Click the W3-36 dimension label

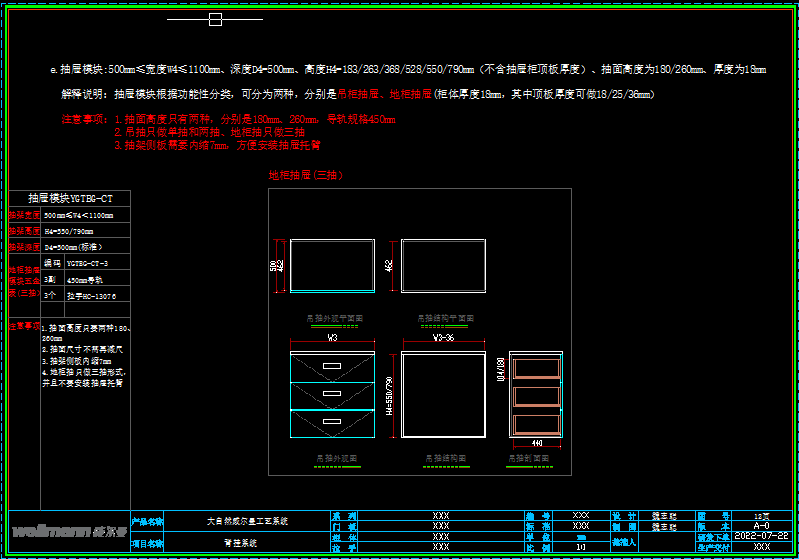coord(443,338)
